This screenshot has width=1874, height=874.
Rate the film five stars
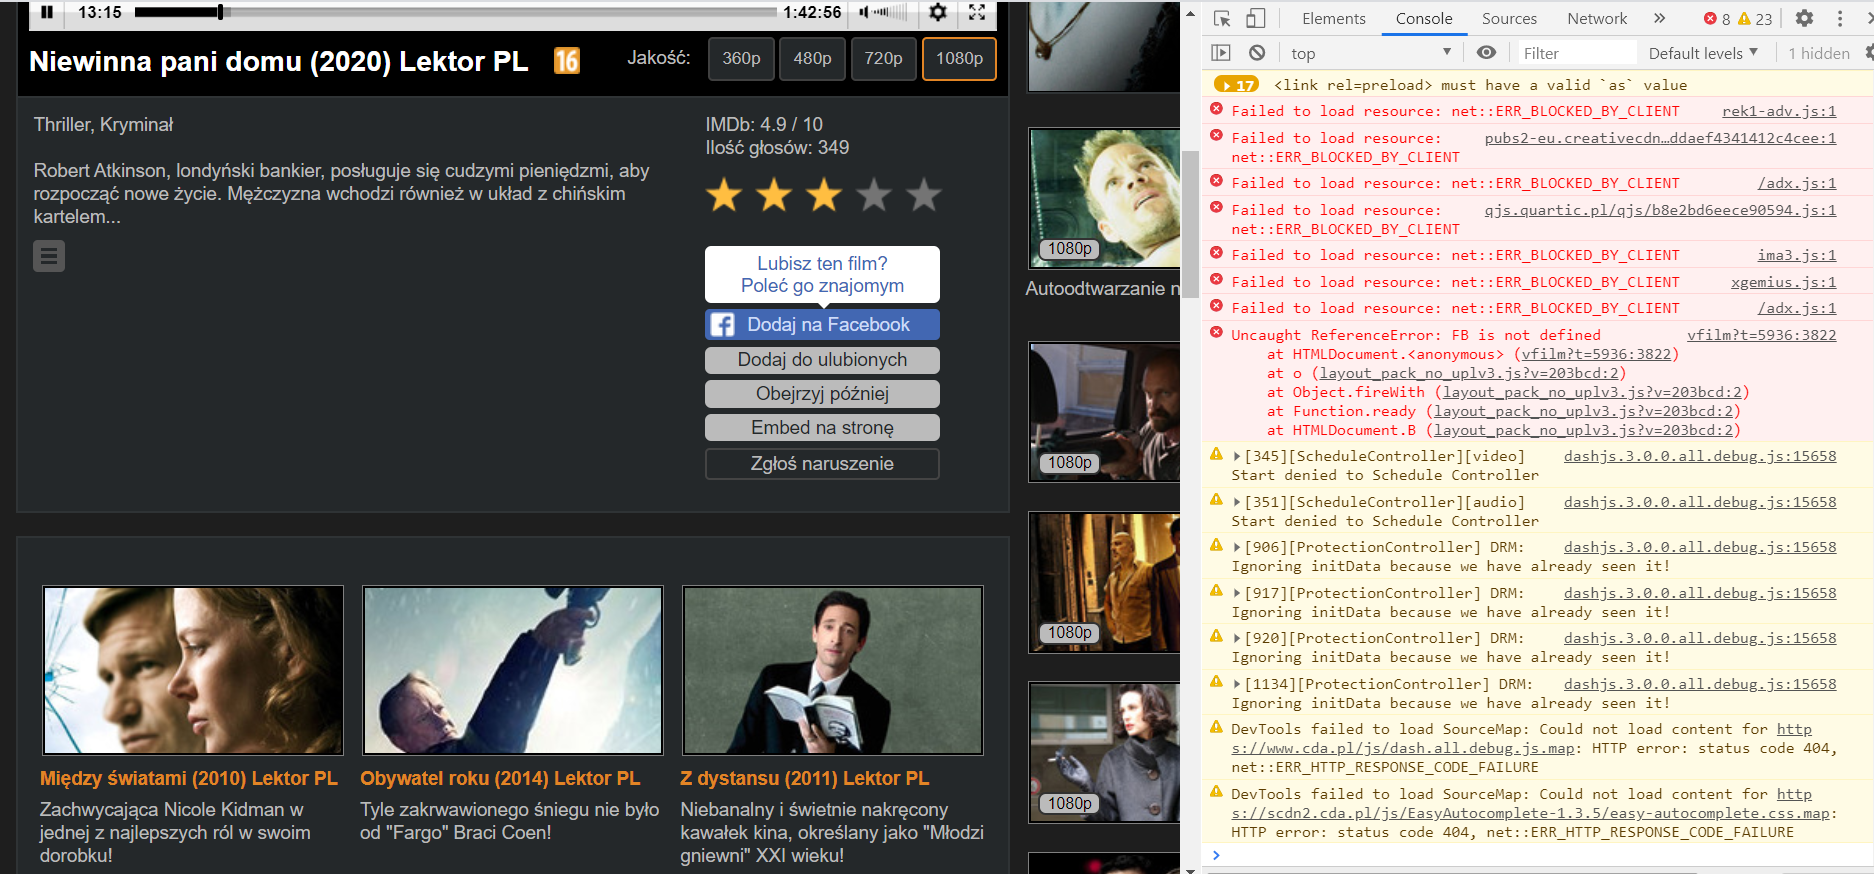(924, 195)
